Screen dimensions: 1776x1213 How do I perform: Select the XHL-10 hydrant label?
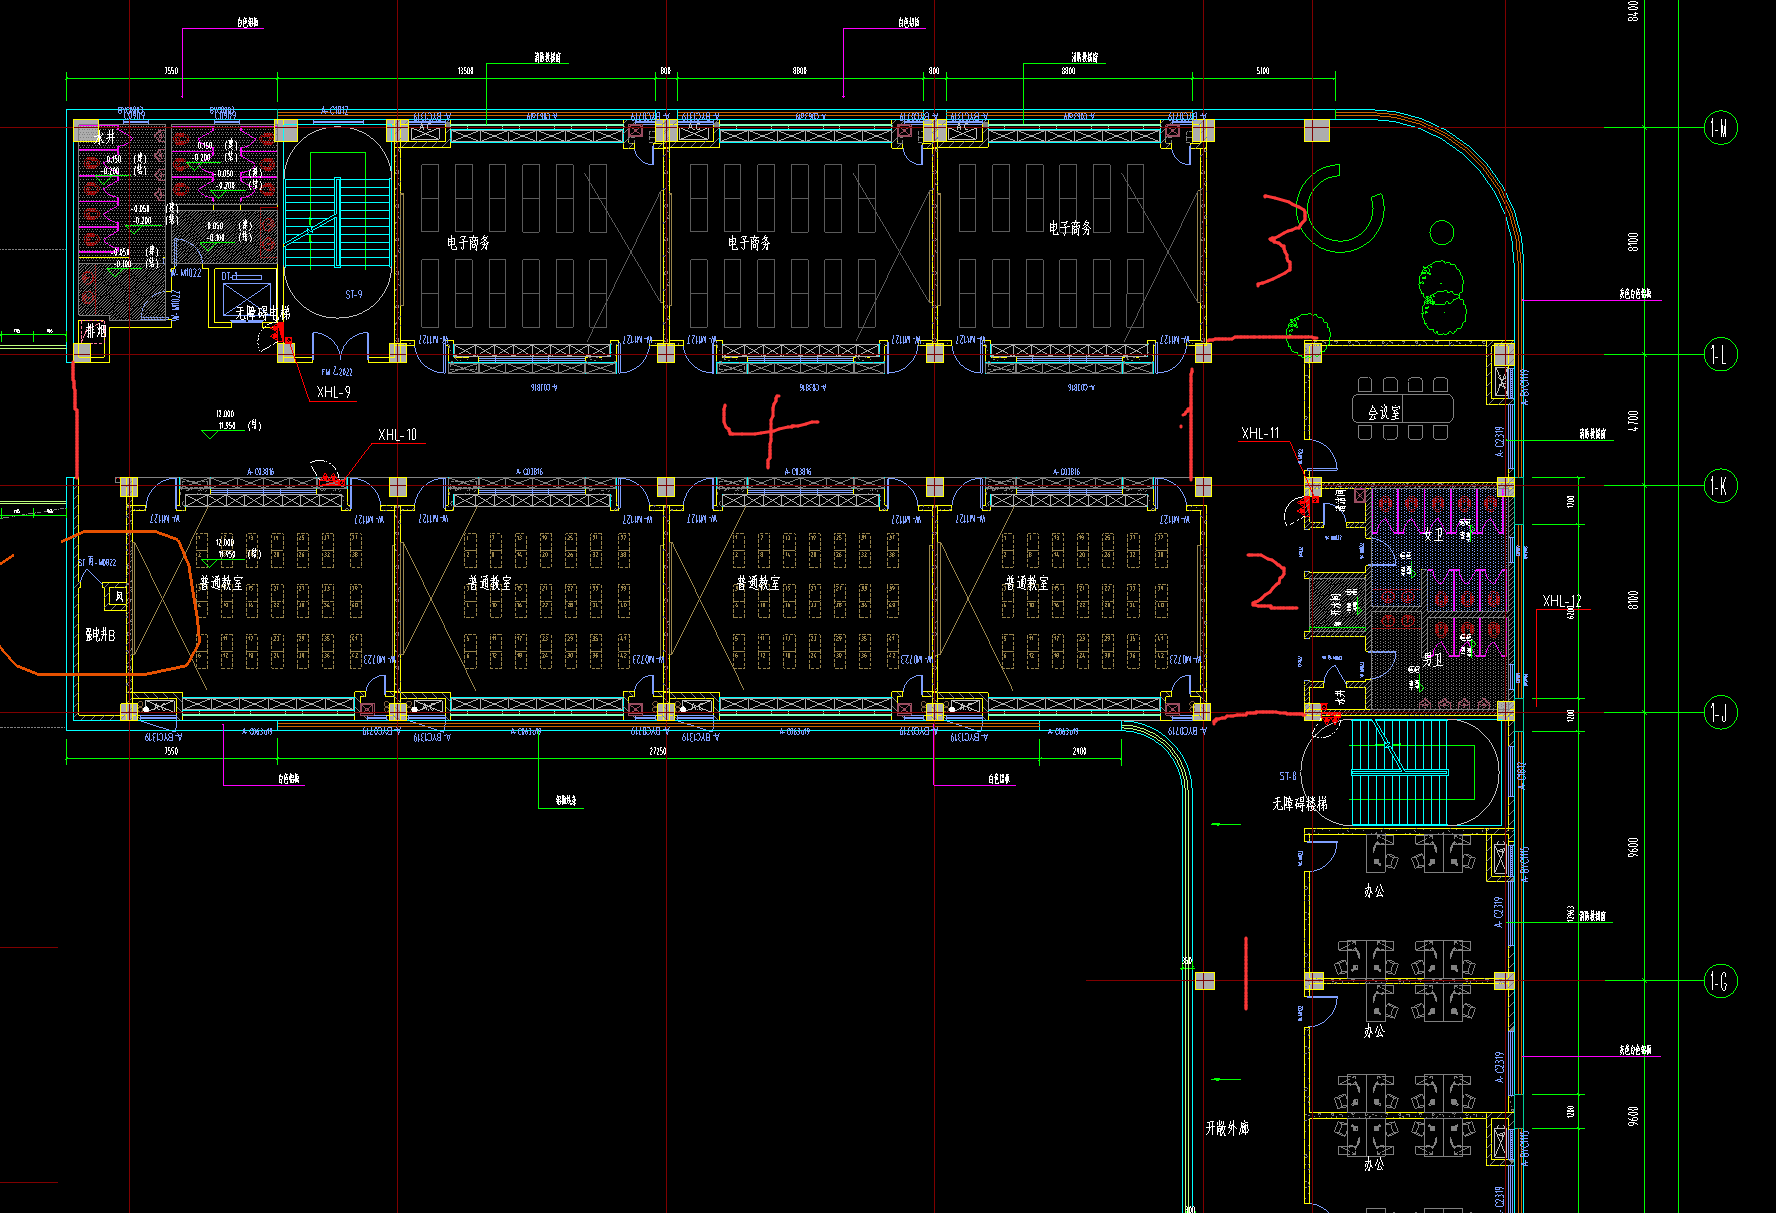click(x=397, y=435)
